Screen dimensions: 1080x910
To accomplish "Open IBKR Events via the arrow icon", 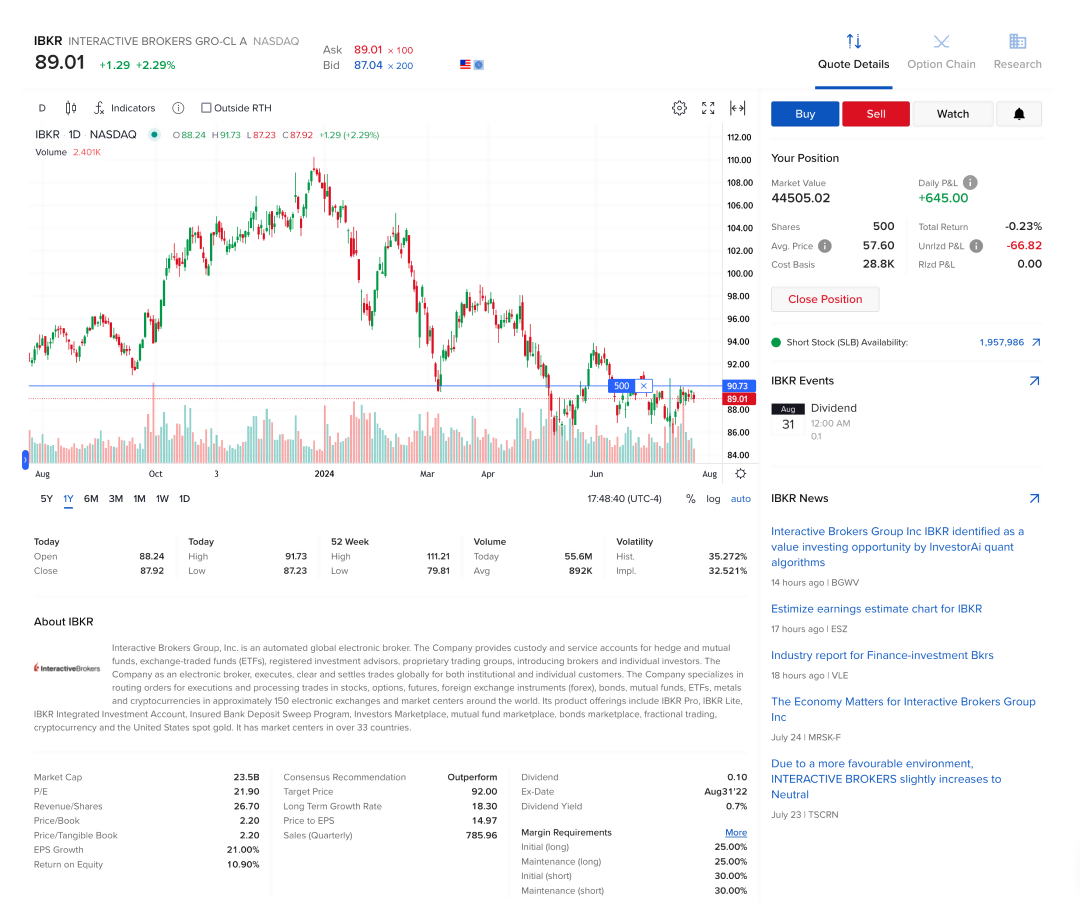I will click(1033, 380).
